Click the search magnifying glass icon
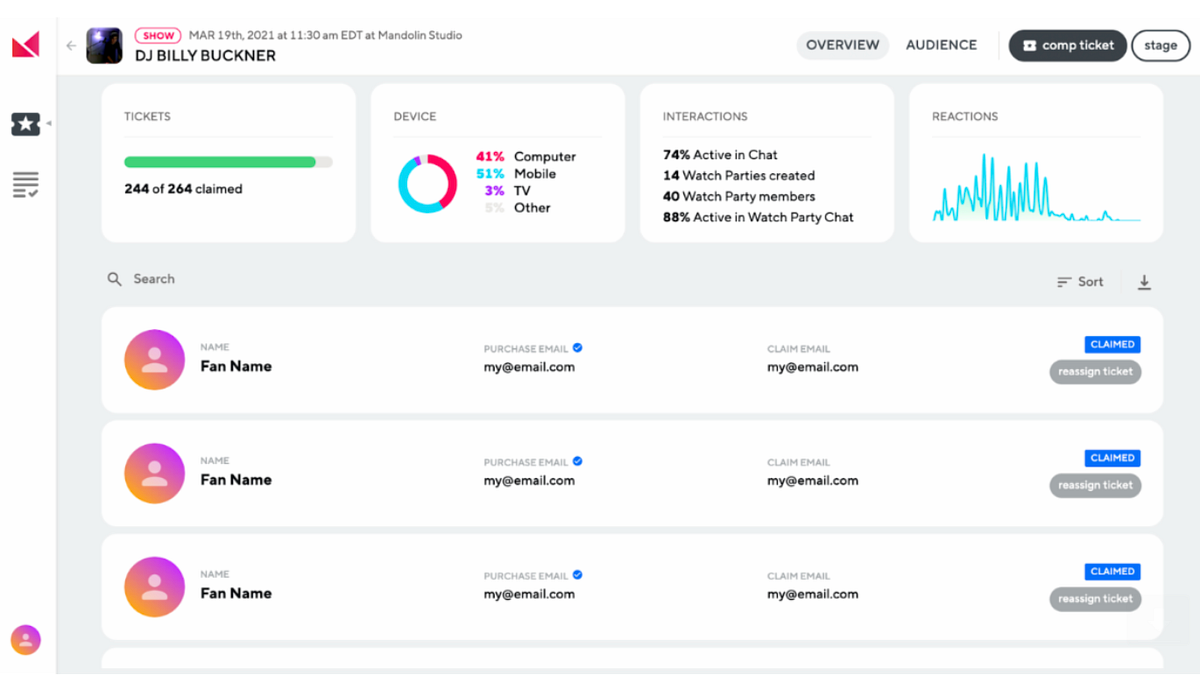Viewport: 1200px width, 695px height. (114, 279)
